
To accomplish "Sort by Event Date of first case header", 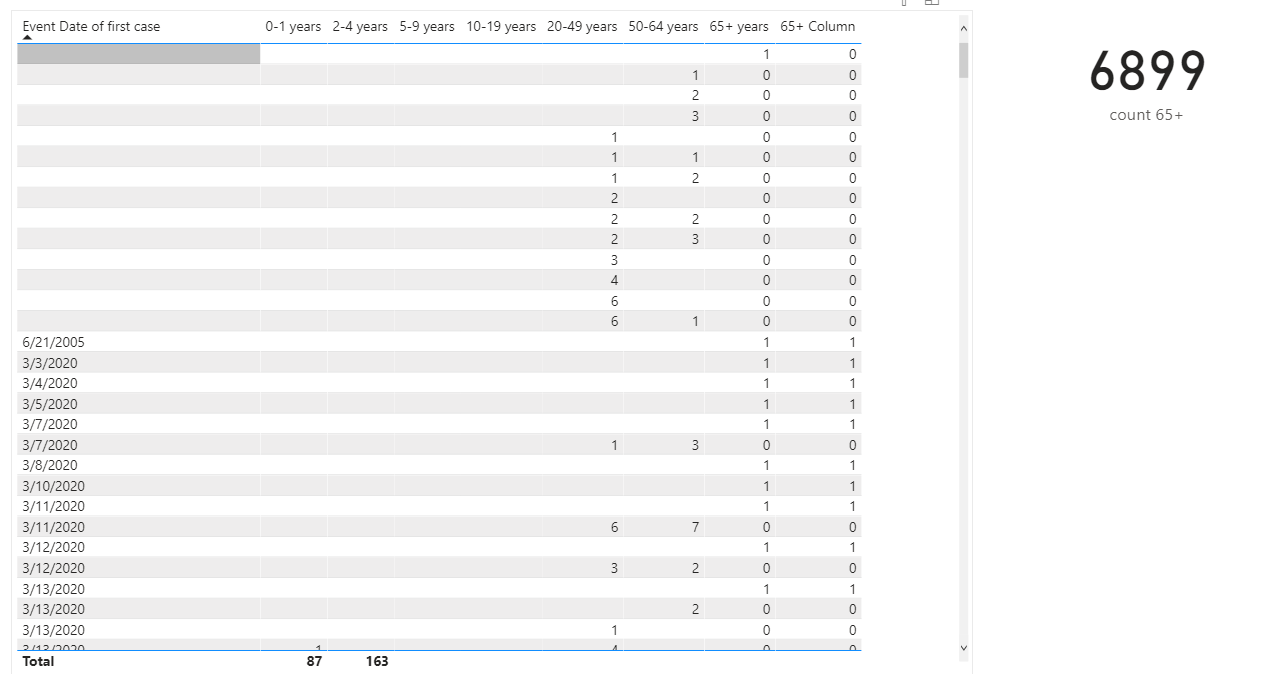I will click(91, 26).
